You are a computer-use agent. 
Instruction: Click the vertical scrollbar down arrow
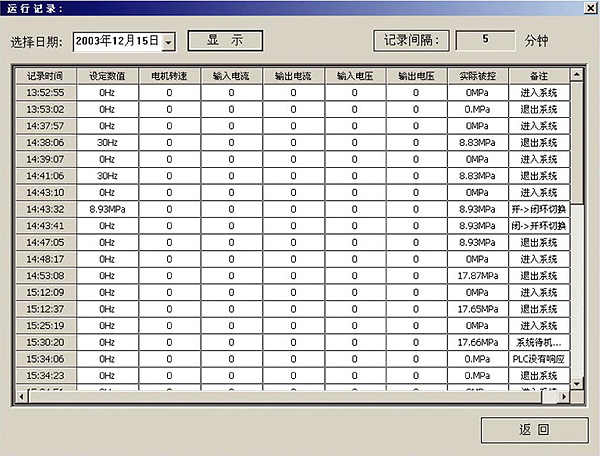click(x=576, y=383)
